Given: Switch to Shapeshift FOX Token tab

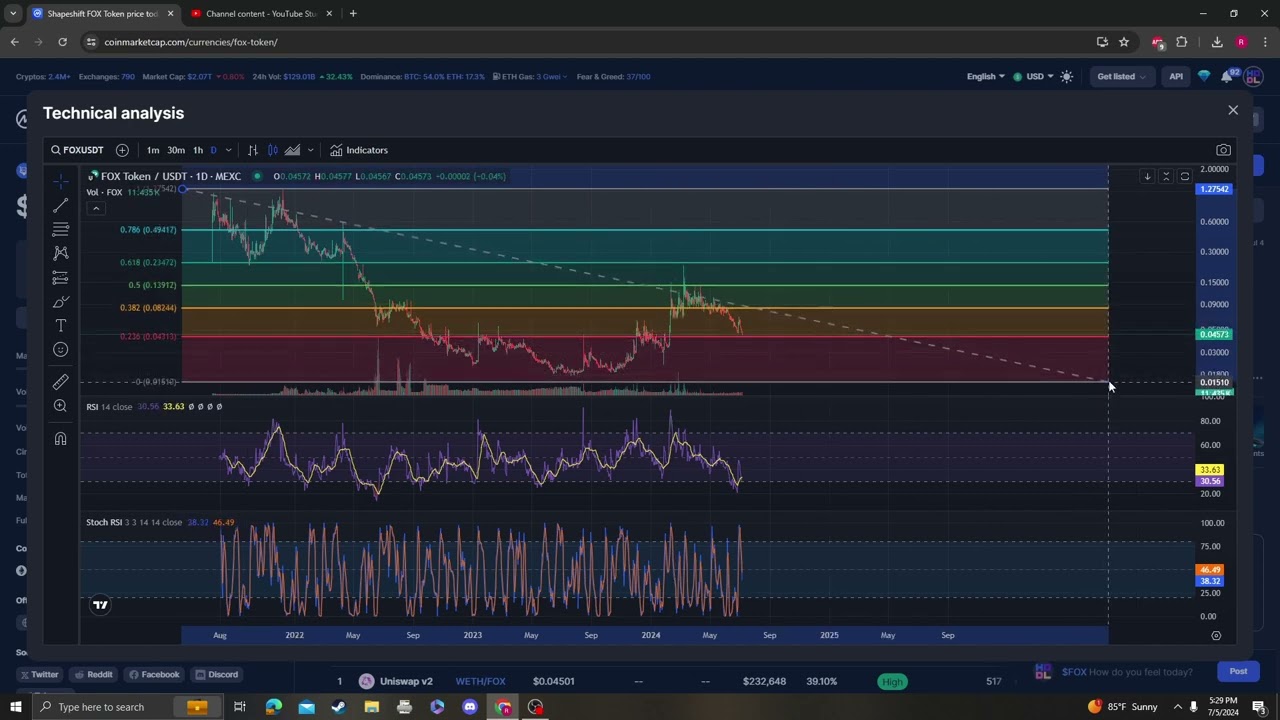Looking at the screenshot, I should (x=103, y=13).
